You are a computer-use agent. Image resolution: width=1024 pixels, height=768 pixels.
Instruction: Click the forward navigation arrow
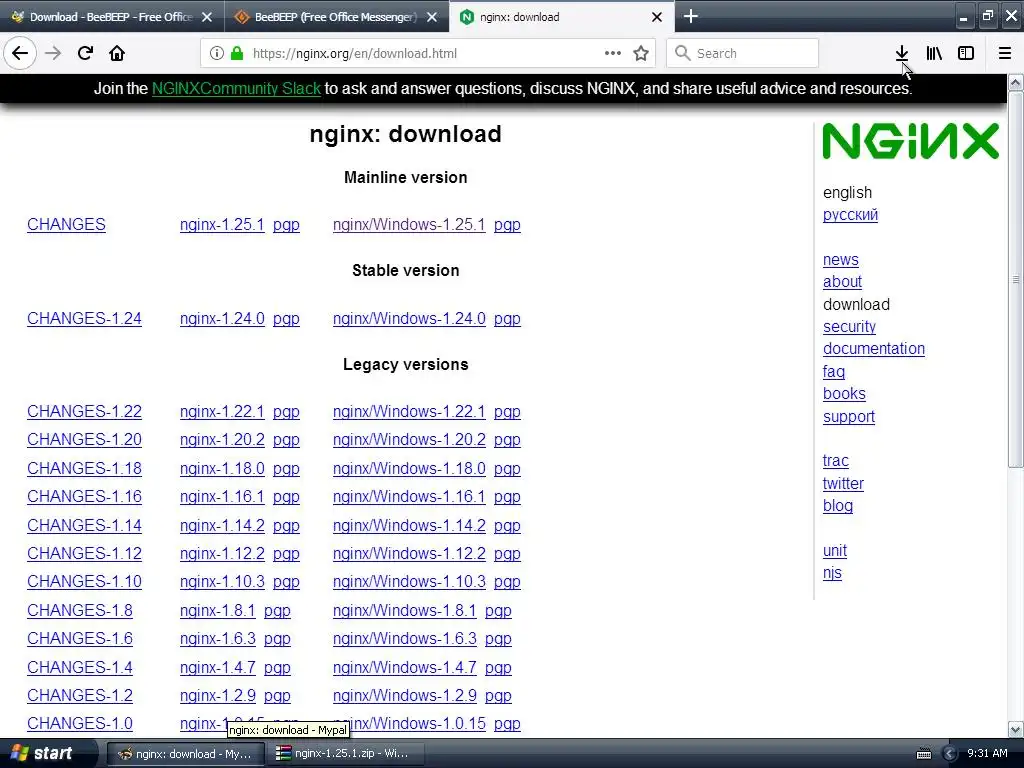[x=53, y=54]
